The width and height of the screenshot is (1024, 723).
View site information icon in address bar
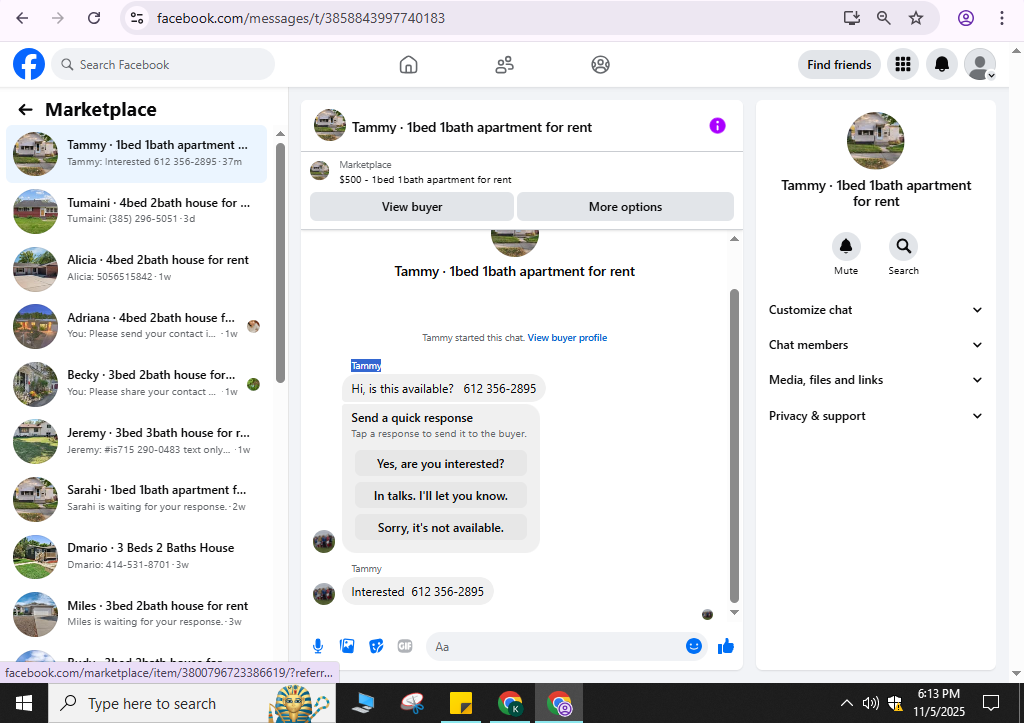tap(136, 18)
